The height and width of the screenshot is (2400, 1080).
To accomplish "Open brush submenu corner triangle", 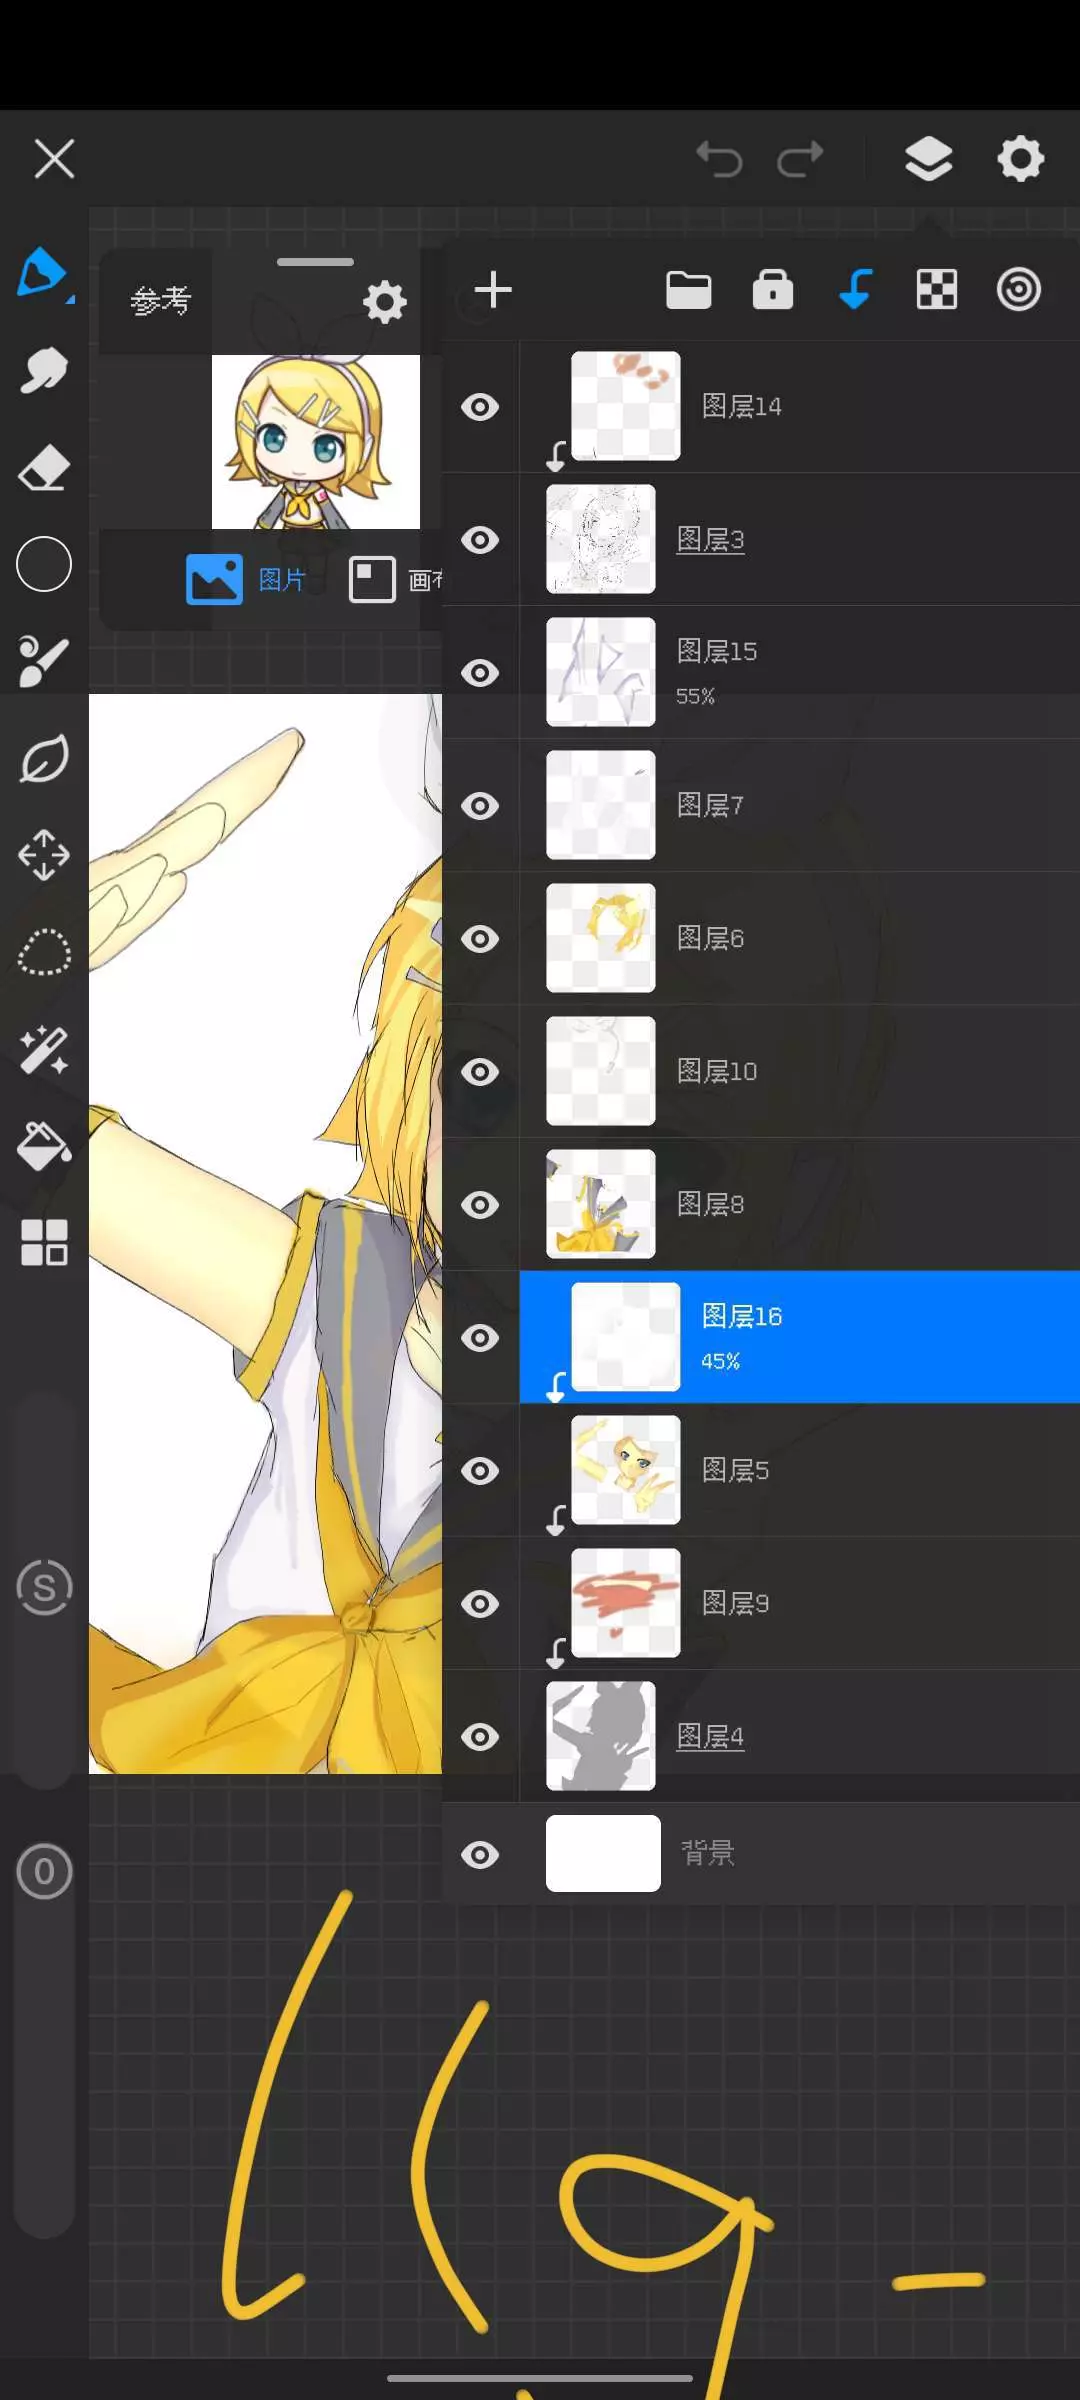I will pyautogui.click(x=70, y=299).
